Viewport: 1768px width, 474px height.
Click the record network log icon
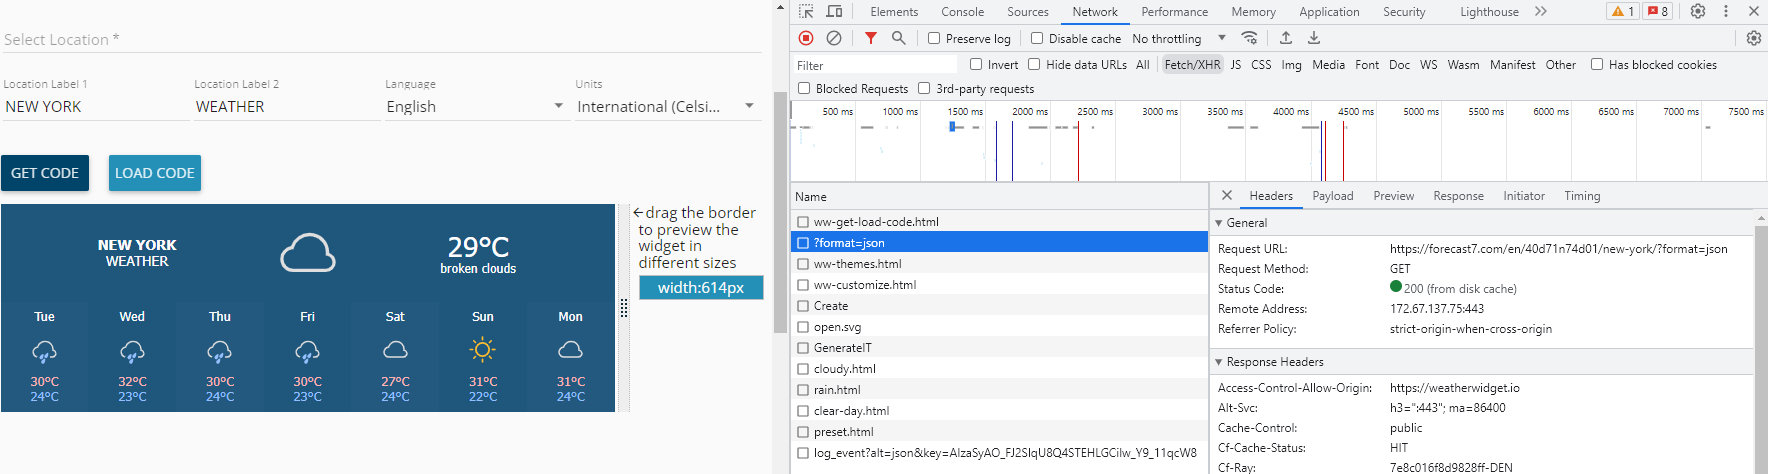coord(806,38)
